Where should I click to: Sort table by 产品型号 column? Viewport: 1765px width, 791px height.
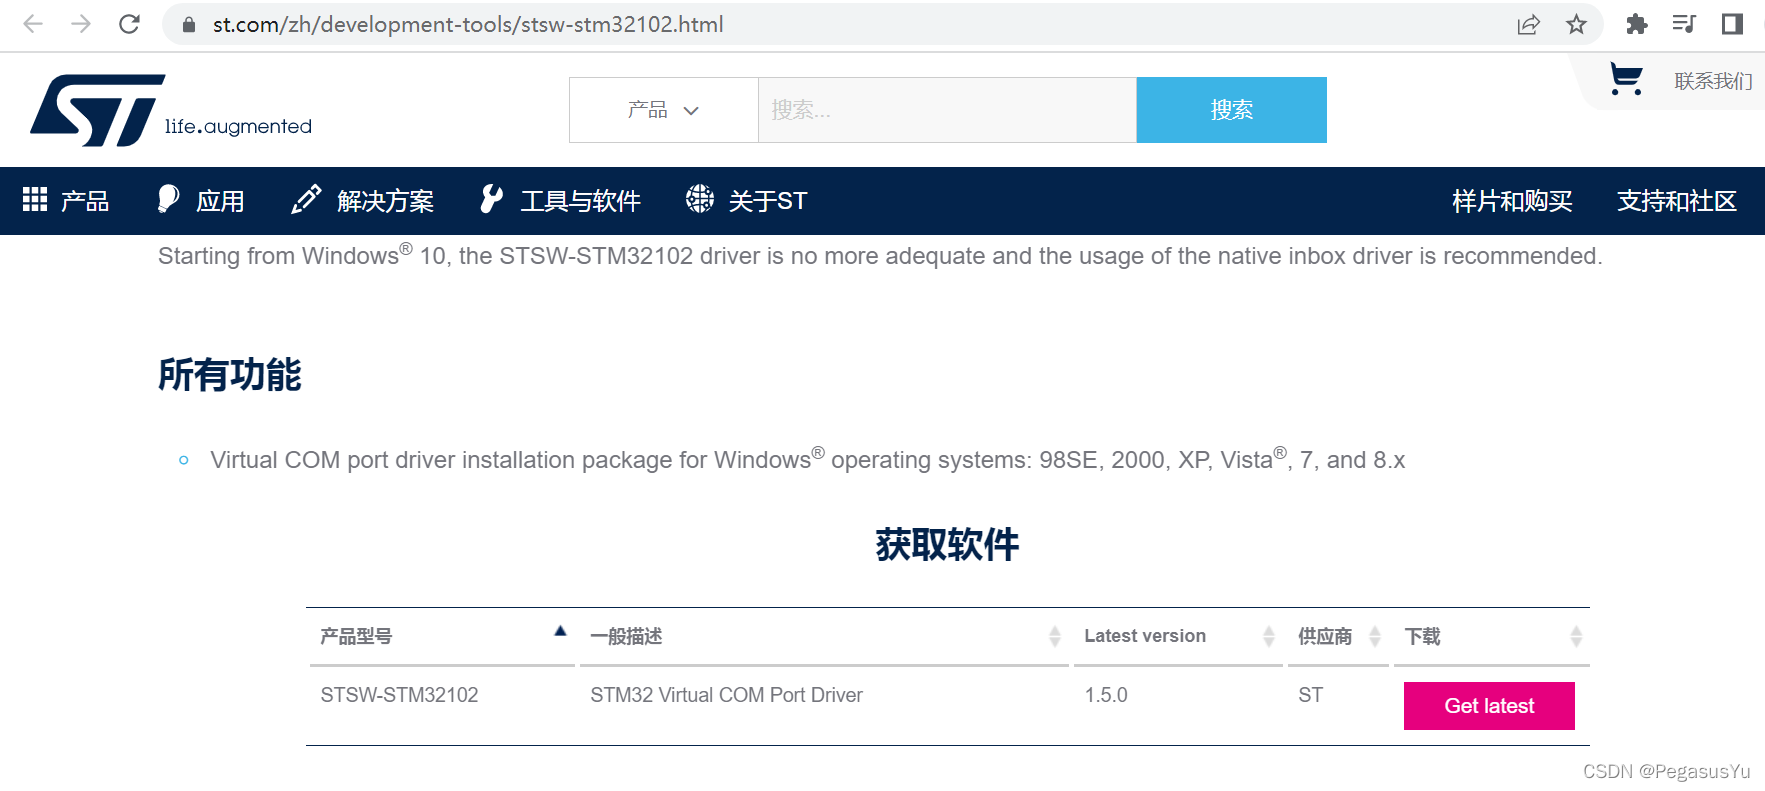click(x=440, y=636)
